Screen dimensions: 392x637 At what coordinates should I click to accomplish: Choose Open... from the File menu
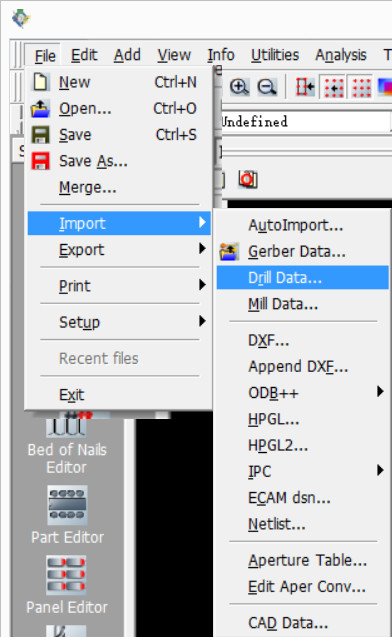coord(119,108)
